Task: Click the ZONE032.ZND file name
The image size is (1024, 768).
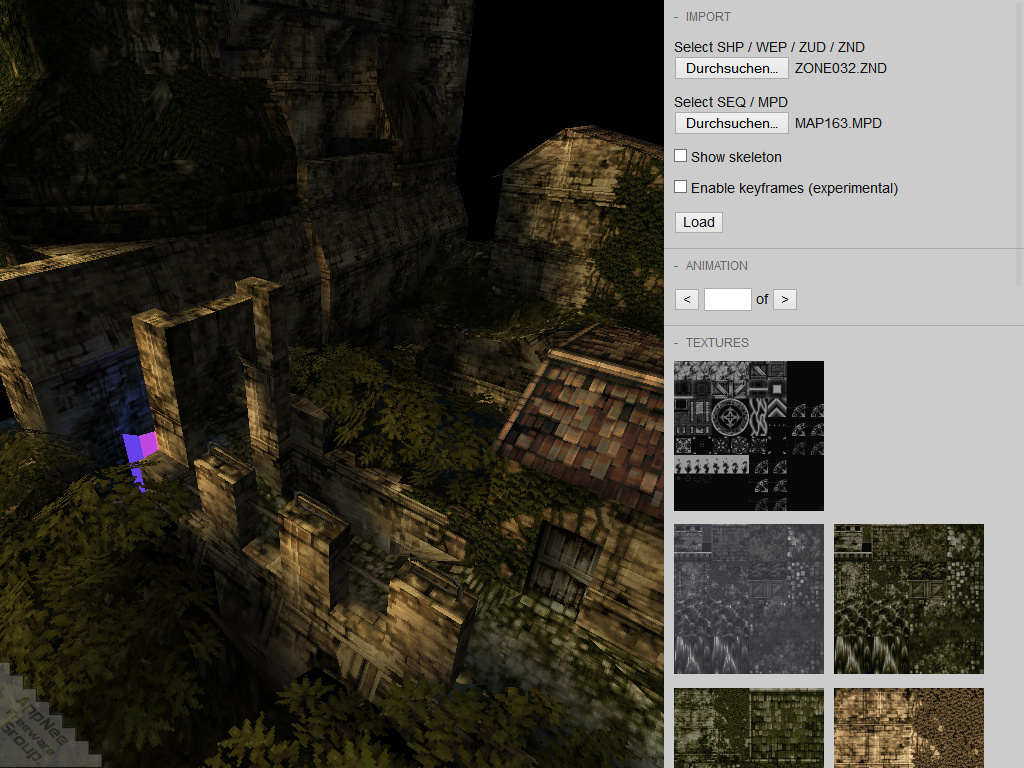Action: [840, 69]
